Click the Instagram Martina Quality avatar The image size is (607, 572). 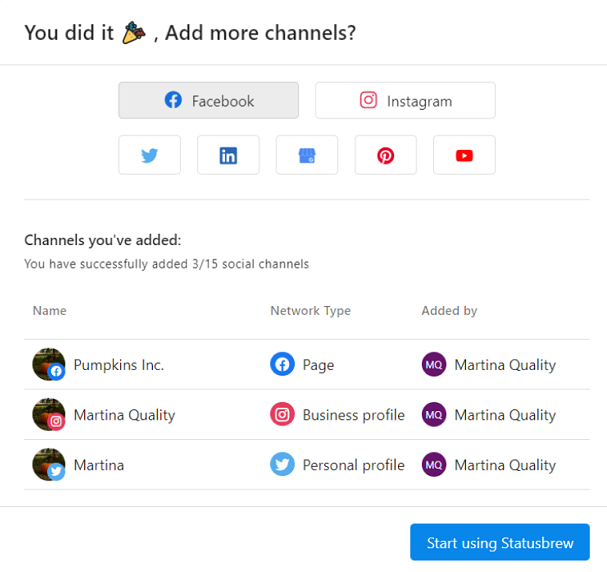coord(48,414)
